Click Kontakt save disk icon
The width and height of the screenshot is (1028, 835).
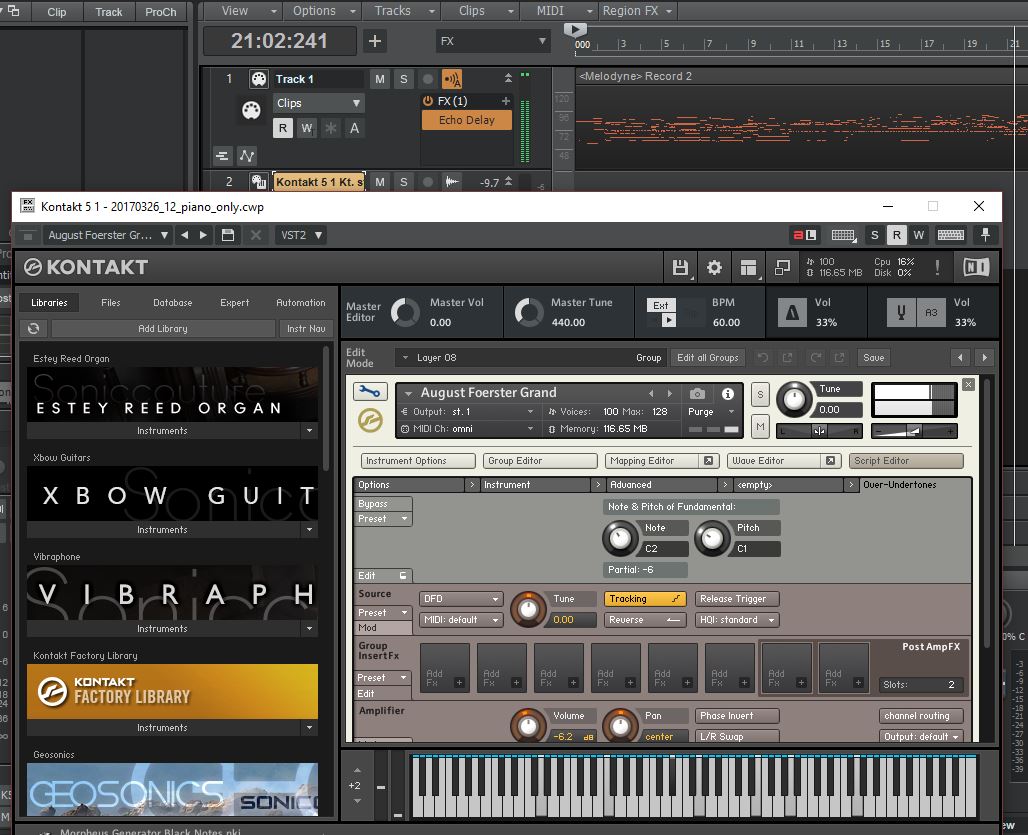pyautogui.click(x=680, y=267)
